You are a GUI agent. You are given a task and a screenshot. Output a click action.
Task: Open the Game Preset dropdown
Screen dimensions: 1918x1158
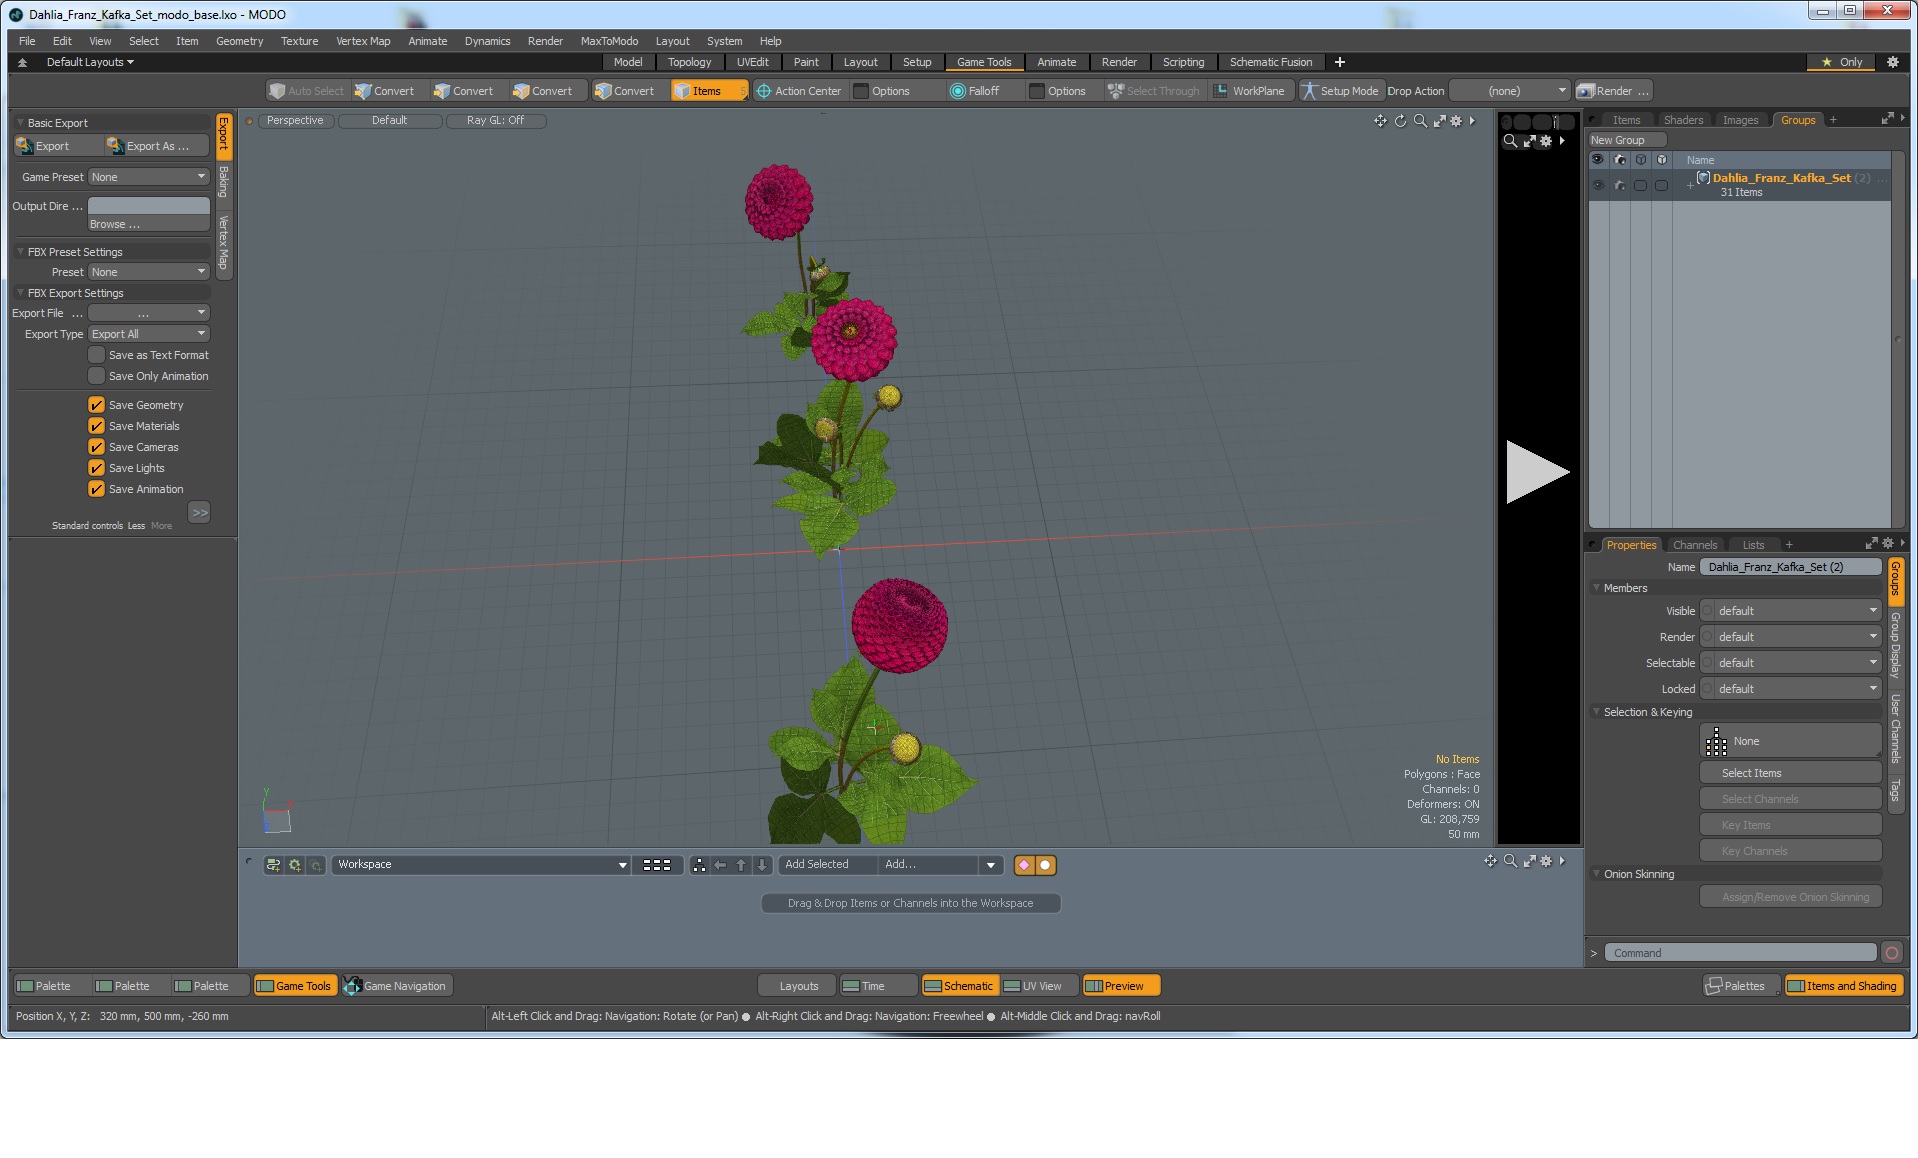point(148,177)
